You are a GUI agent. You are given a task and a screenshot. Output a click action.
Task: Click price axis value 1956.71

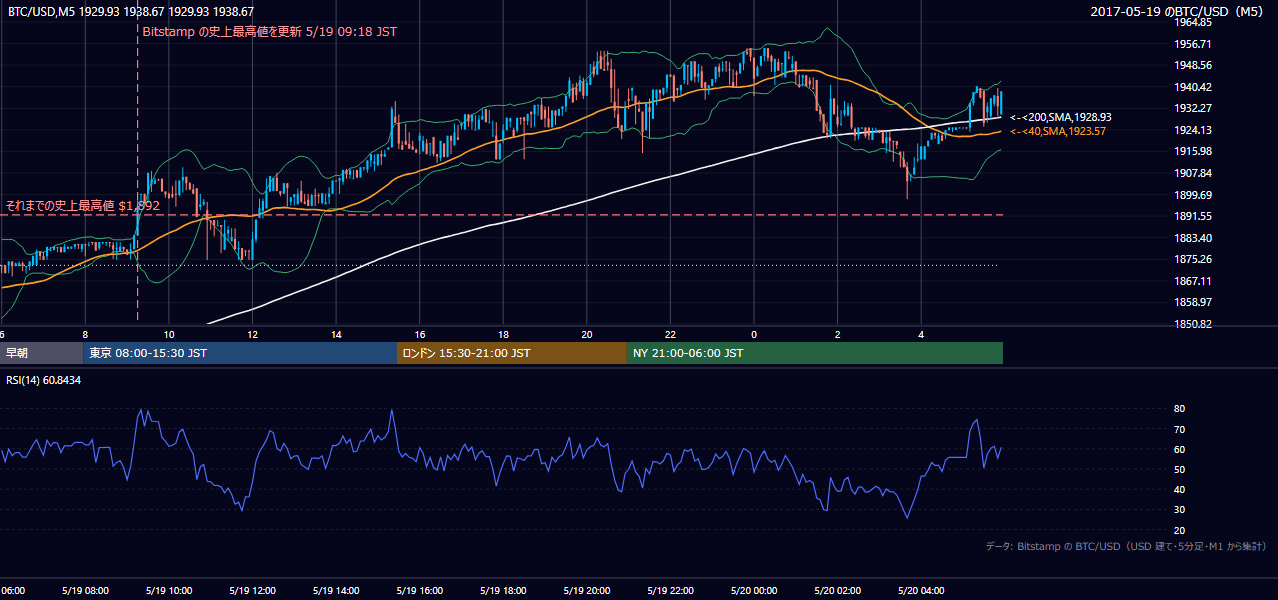pos(1195,44)
